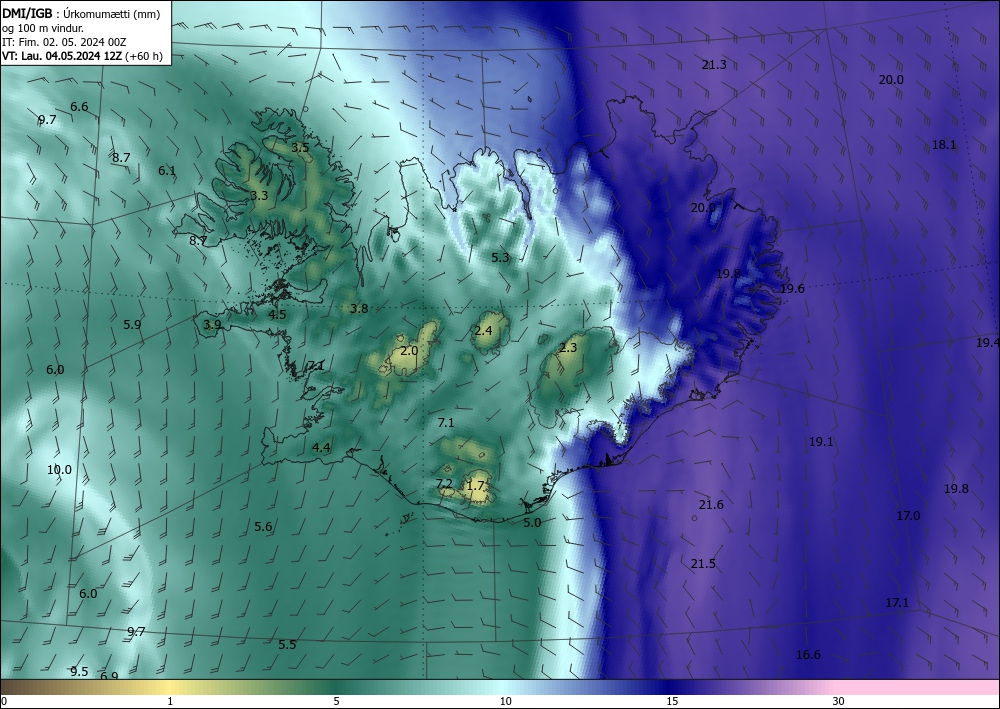Click the 'IT: Fim. 02. 05. 2024 00Z' line
This screenshot has width=1000, height=709.
click(x=64, y=42)
